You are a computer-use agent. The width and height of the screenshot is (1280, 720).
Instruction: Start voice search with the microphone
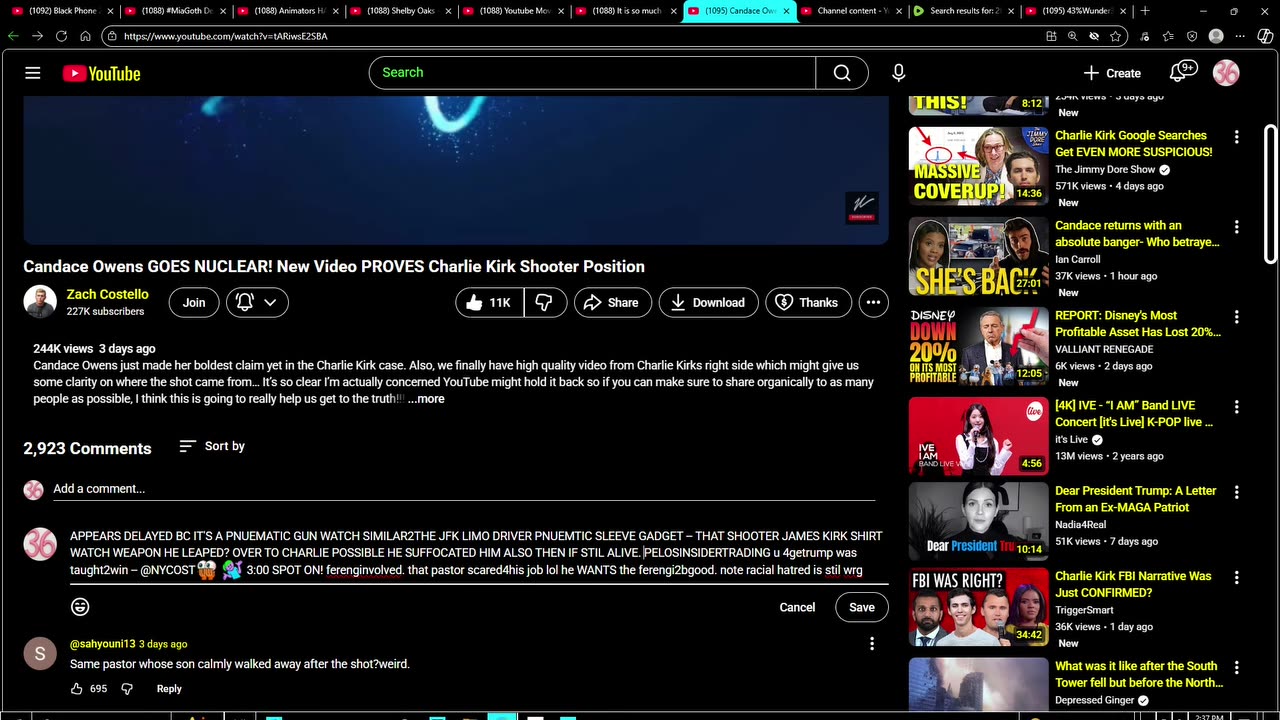click(x=898, y=73)
